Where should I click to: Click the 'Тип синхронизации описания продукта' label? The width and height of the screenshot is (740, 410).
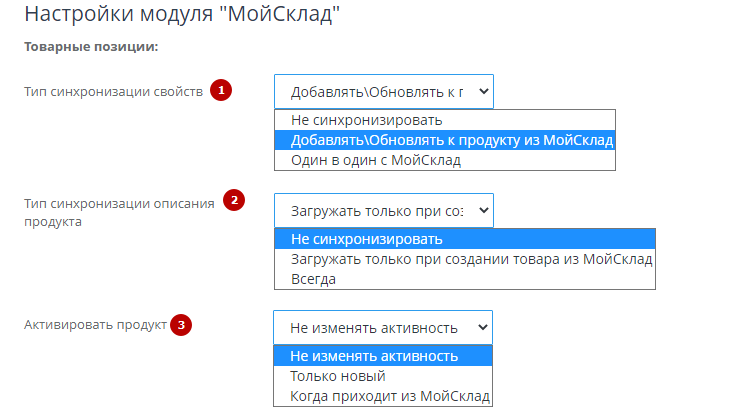119,212
